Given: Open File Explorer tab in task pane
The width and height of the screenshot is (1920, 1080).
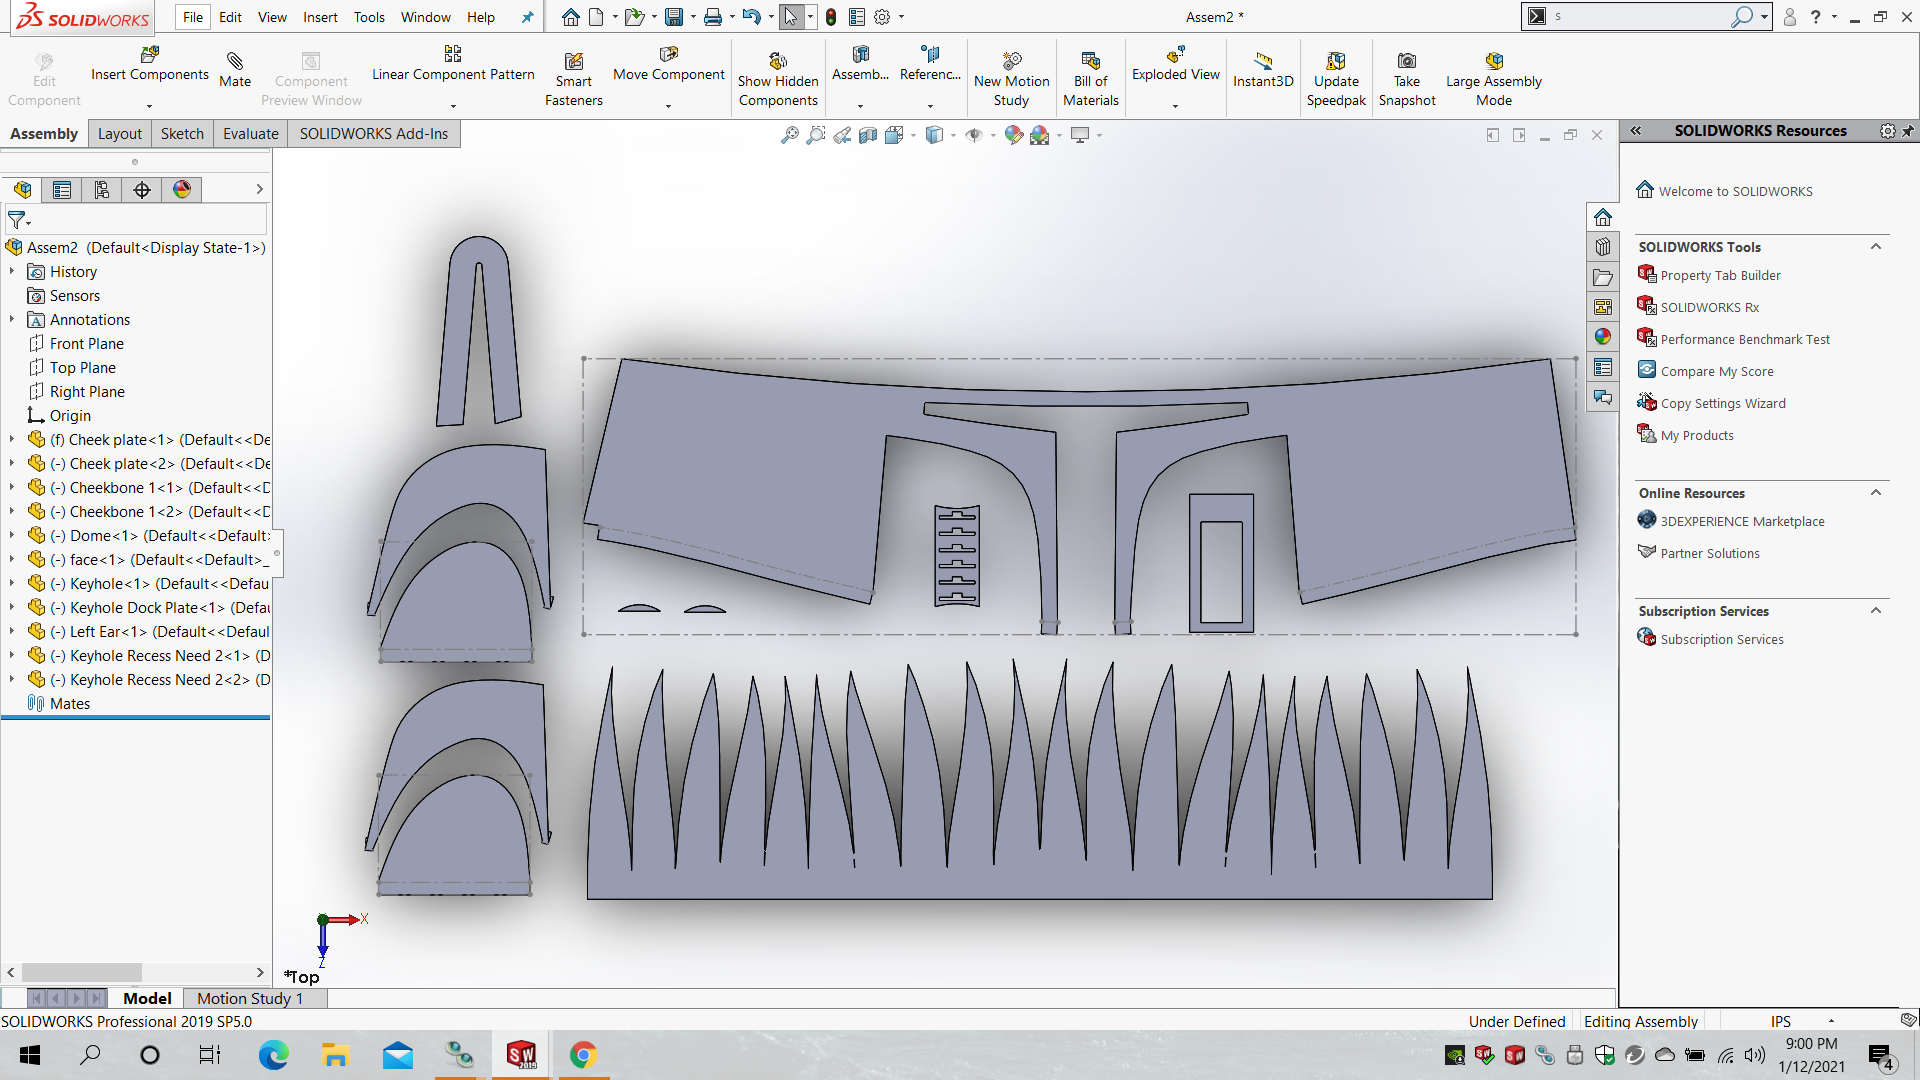Looking at the screenshot, I should coord(1603,277).
